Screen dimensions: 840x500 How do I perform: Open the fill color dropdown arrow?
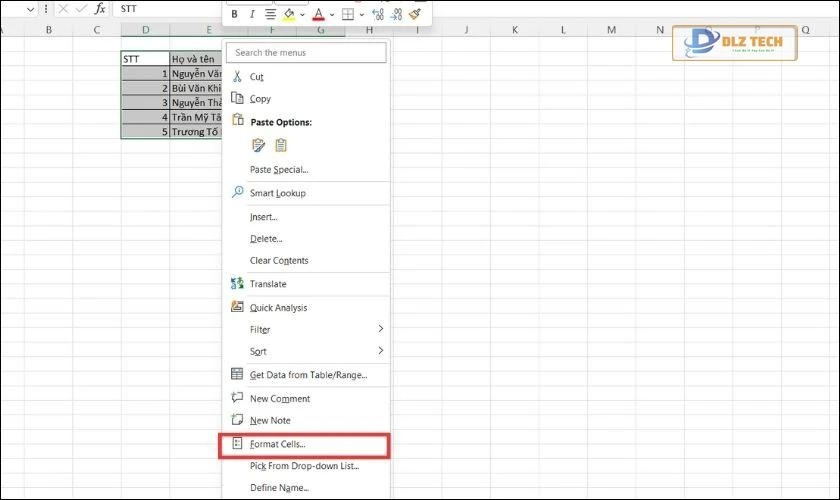coord(302,15)
